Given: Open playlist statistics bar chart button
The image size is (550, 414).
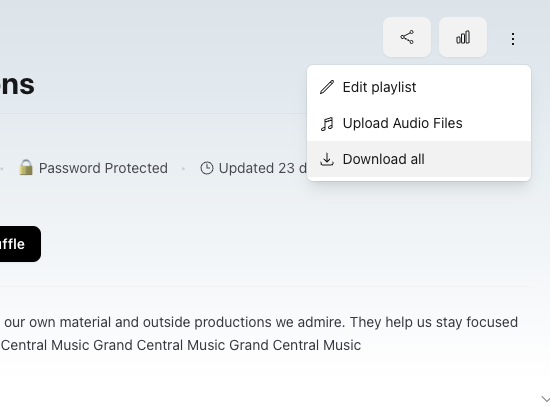Looking at the screenshot, I should pyautogui.click(x=463, y=37).
